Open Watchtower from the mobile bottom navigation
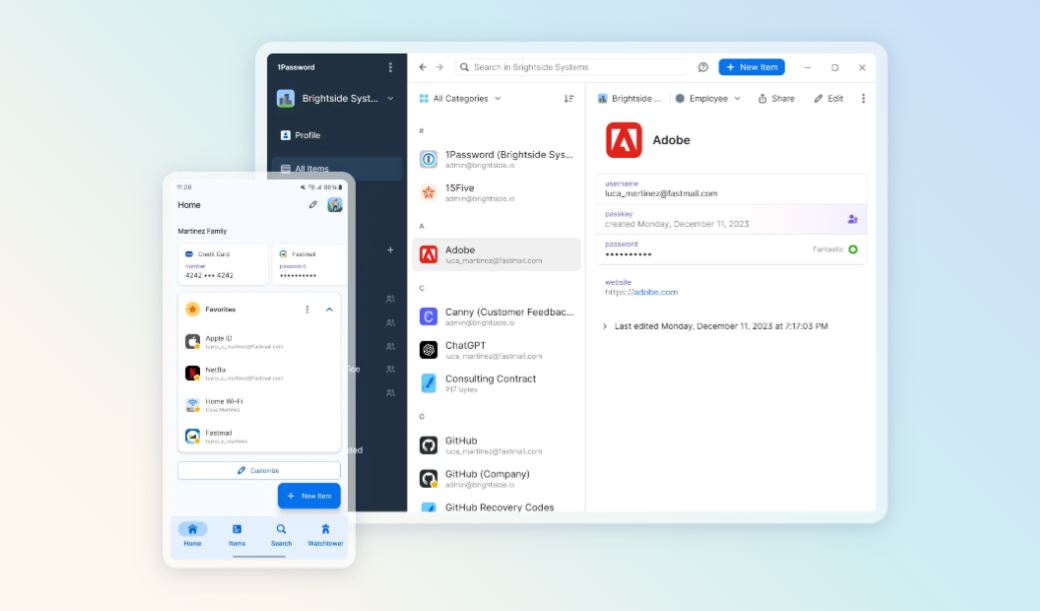The height and width of the screenshot is (611, 1040). point(325,534)
